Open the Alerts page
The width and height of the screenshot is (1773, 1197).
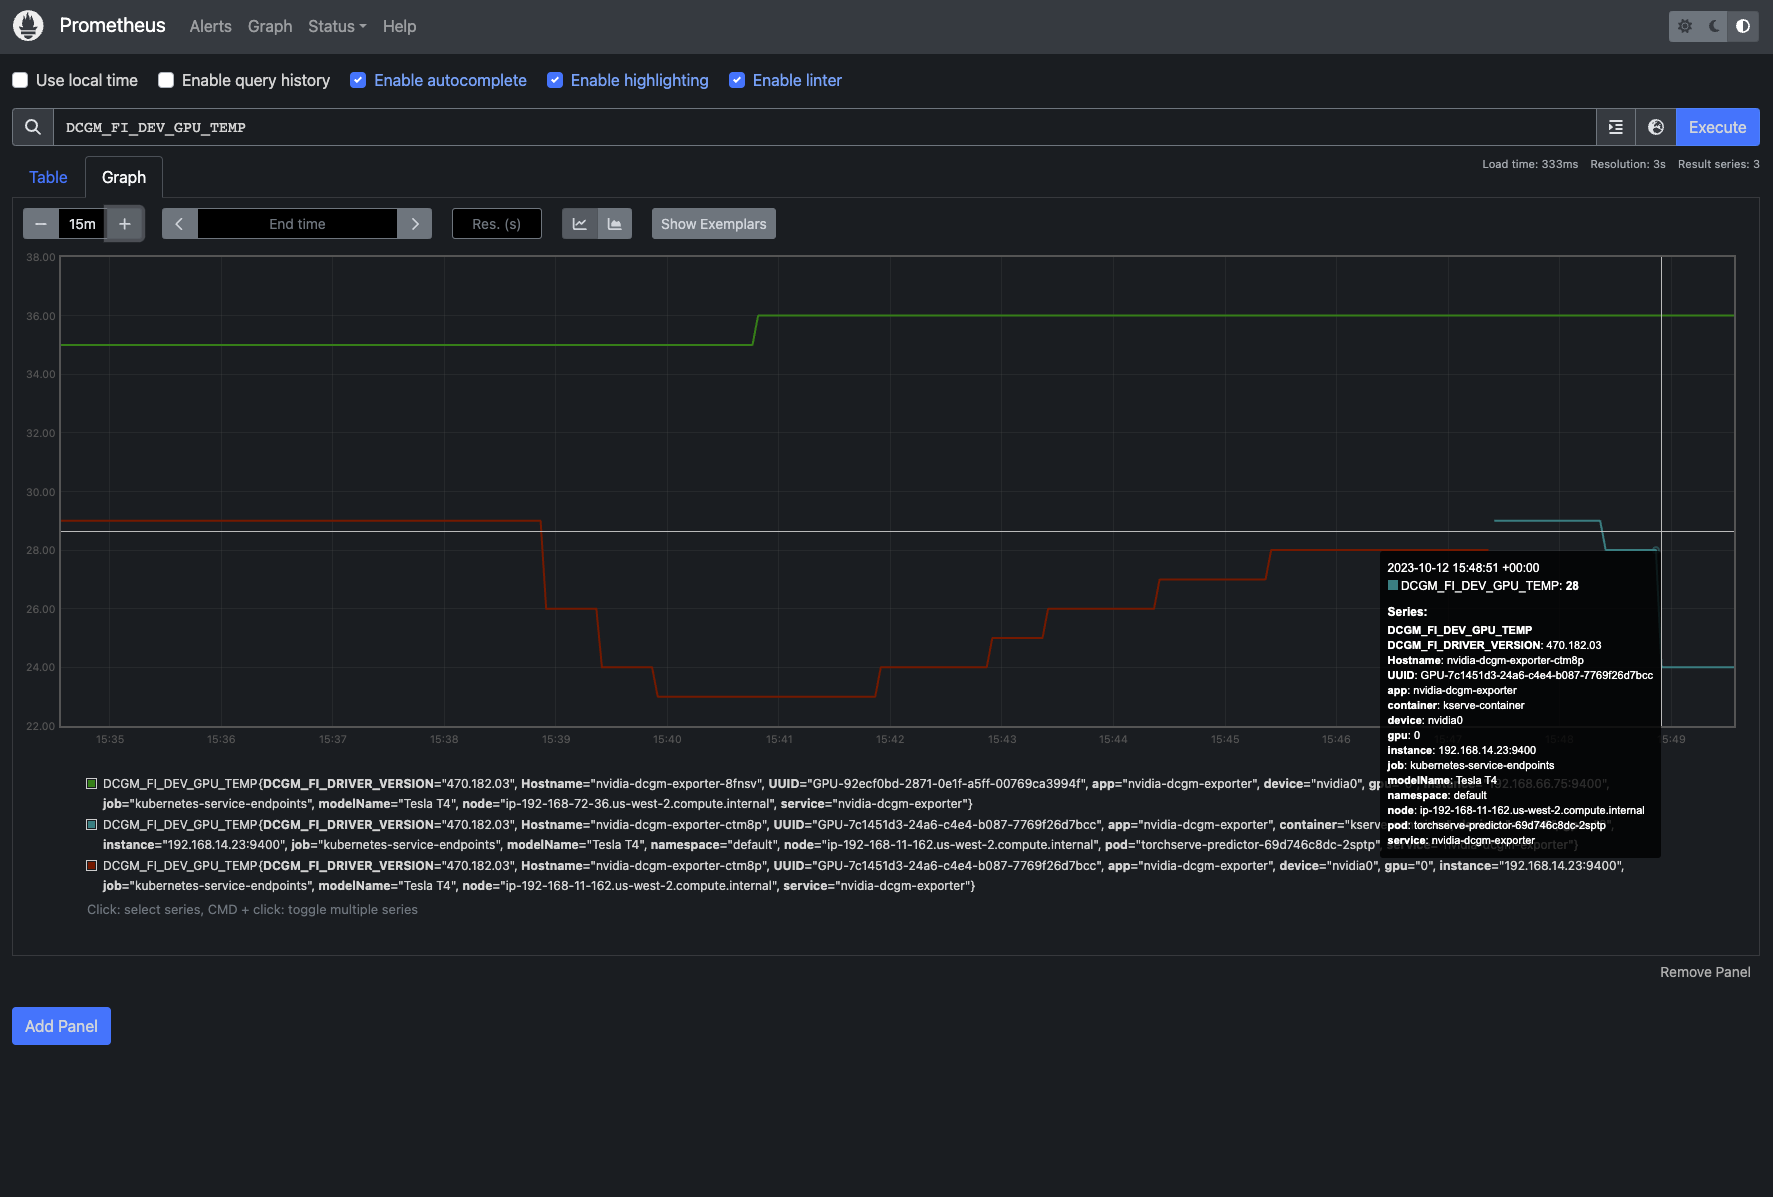(x=210, y=26)
